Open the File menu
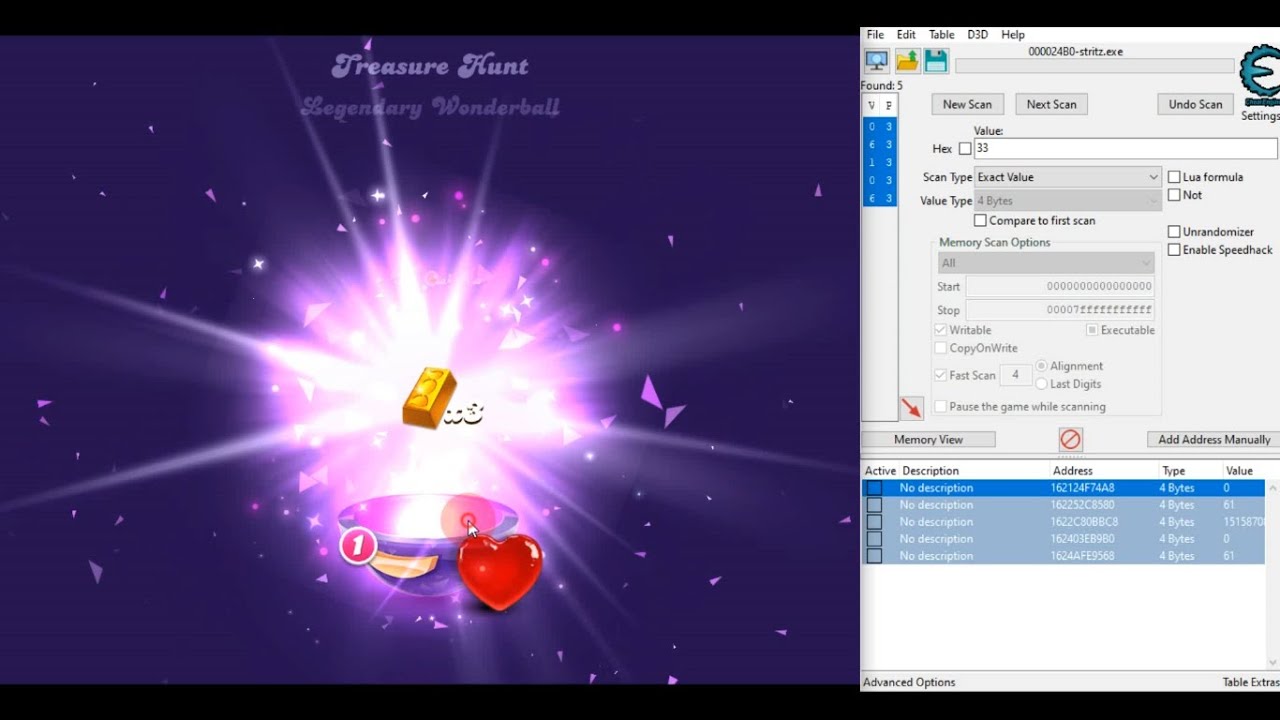The image size is (1280, 720). pos(875,34)
